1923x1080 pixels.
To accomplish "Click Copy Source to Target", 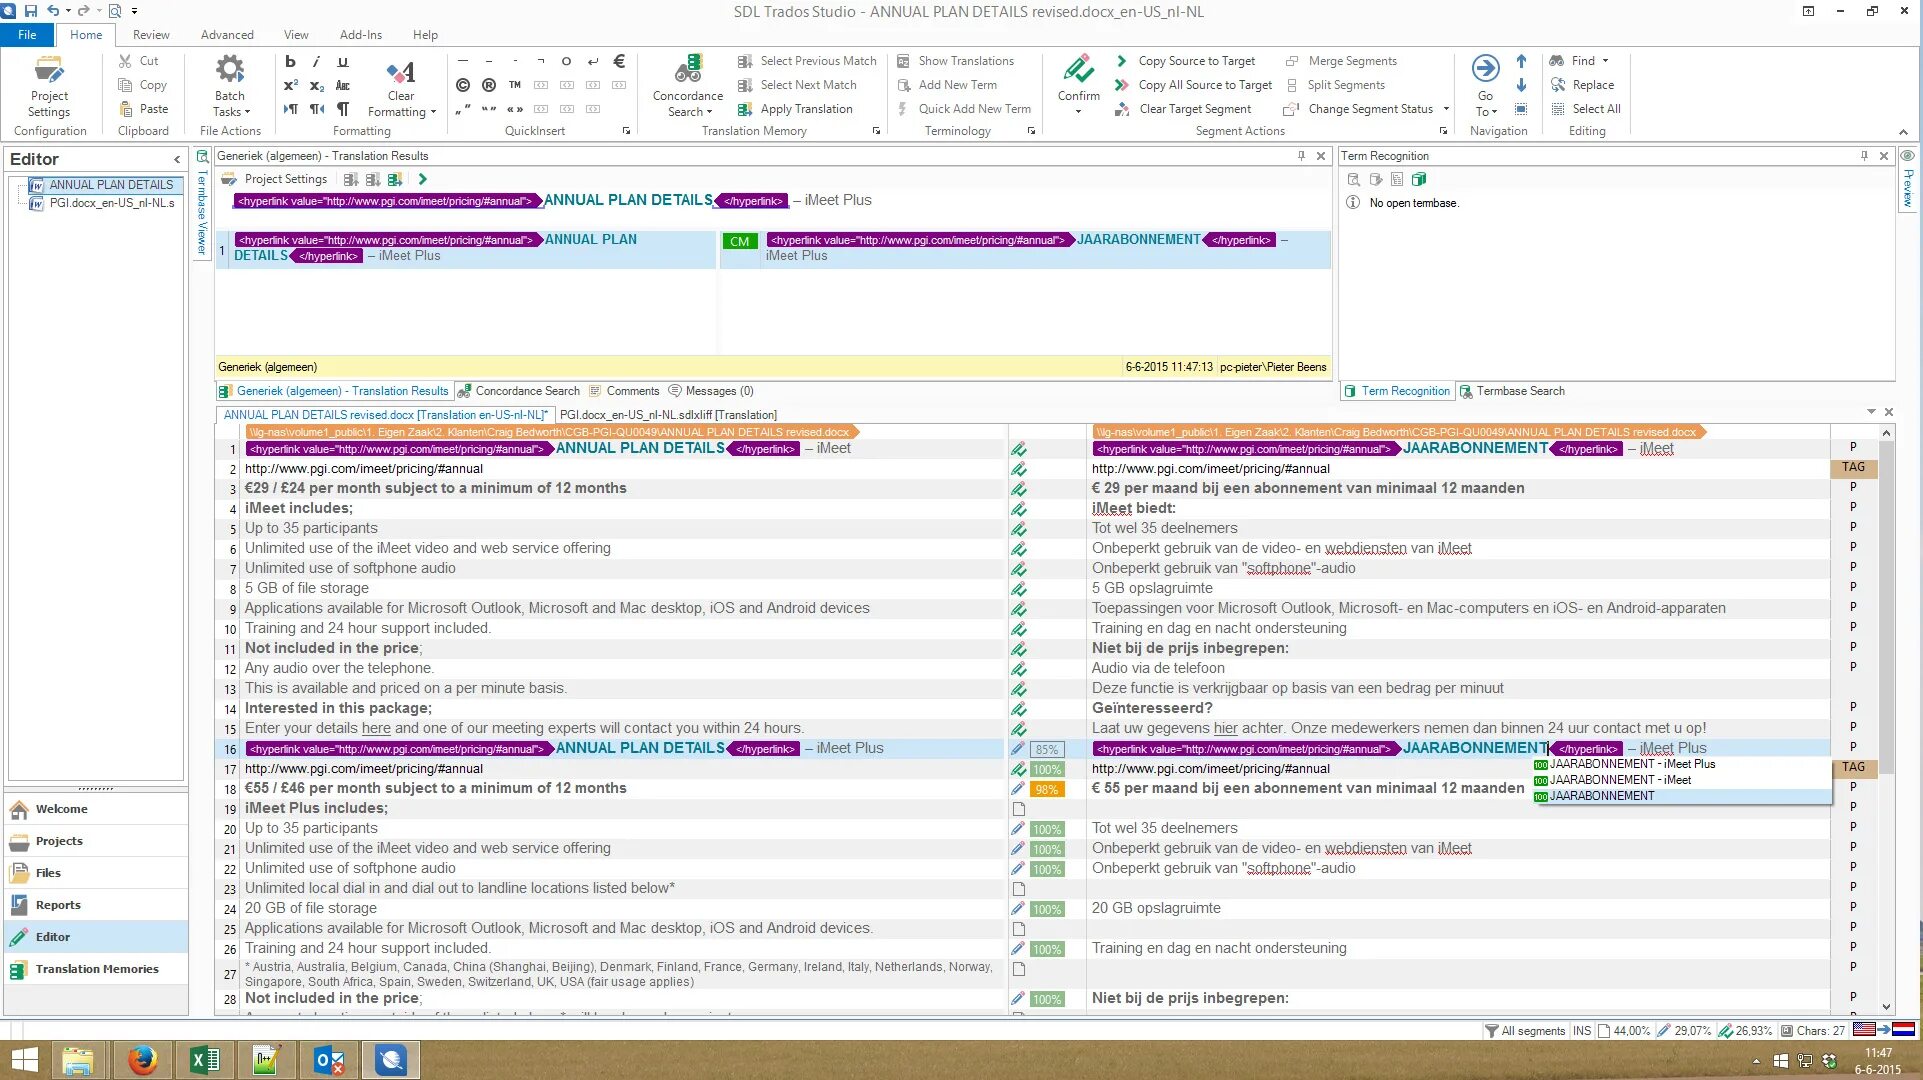I will coord(1196,61).
